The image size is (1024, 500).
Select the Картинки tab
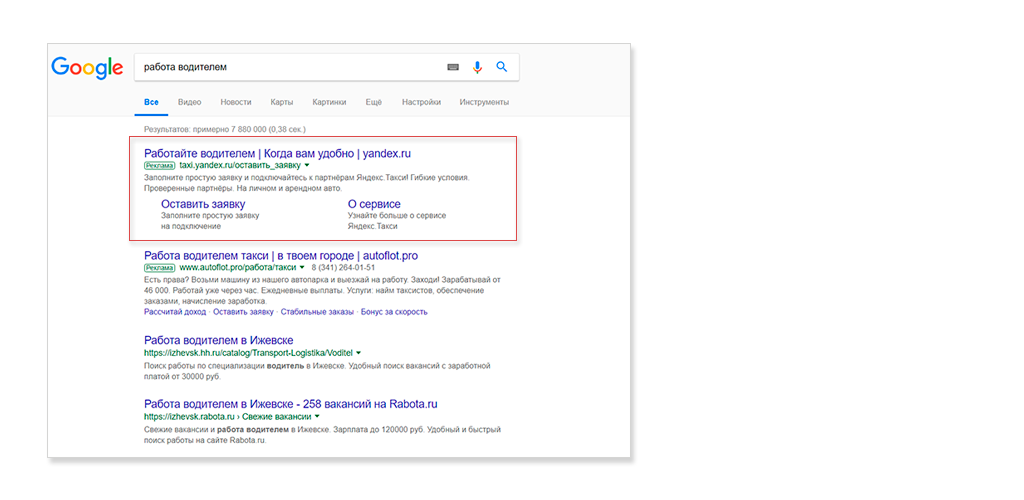329,102
